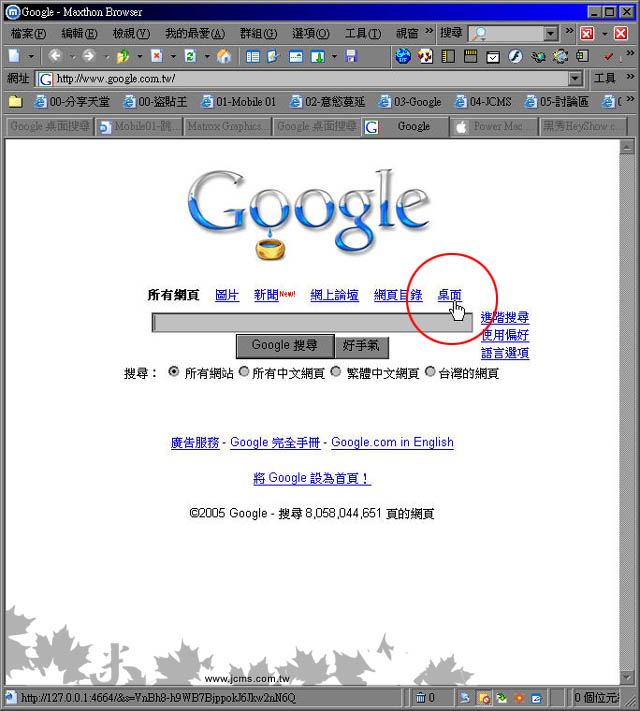Screen dimensions: 640x711
Task: Click the vertical scrollbar up arrow
Action: click(627, 147)
